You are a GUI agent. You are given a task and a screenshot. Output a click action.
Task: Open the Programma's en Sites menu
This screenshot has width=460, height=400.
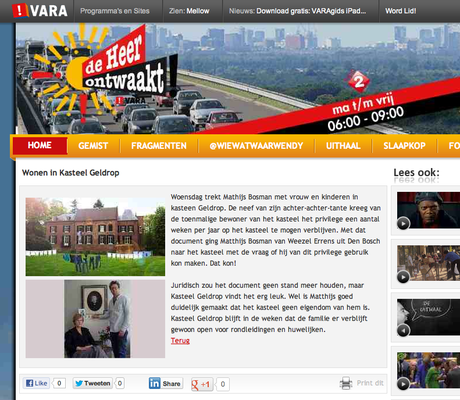point(115,11)
